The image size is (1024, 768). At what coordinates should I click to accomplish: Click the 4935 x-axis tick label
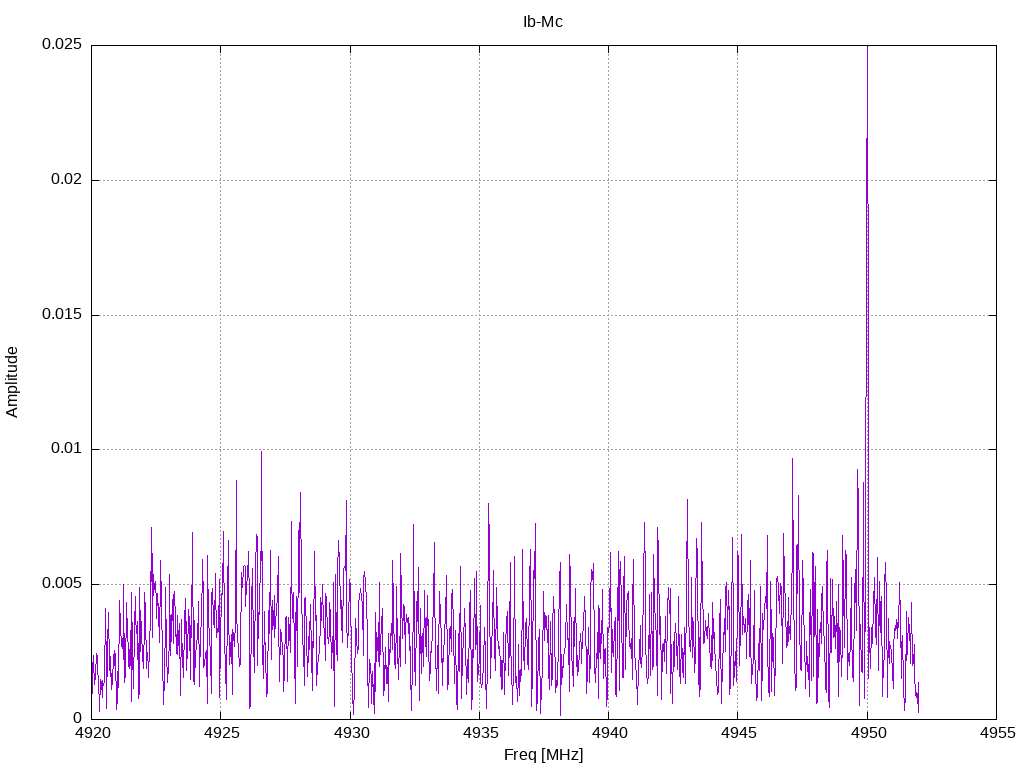[x=479, y=733]
